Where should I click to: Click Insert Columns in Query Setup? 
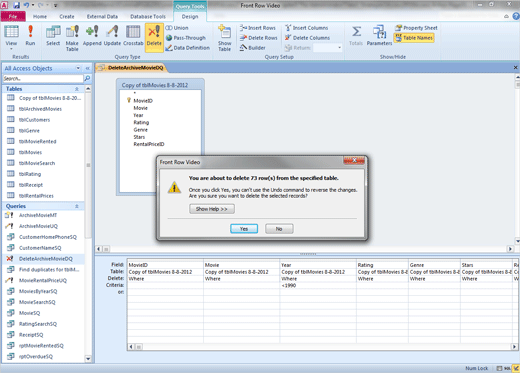click(306, 28)
